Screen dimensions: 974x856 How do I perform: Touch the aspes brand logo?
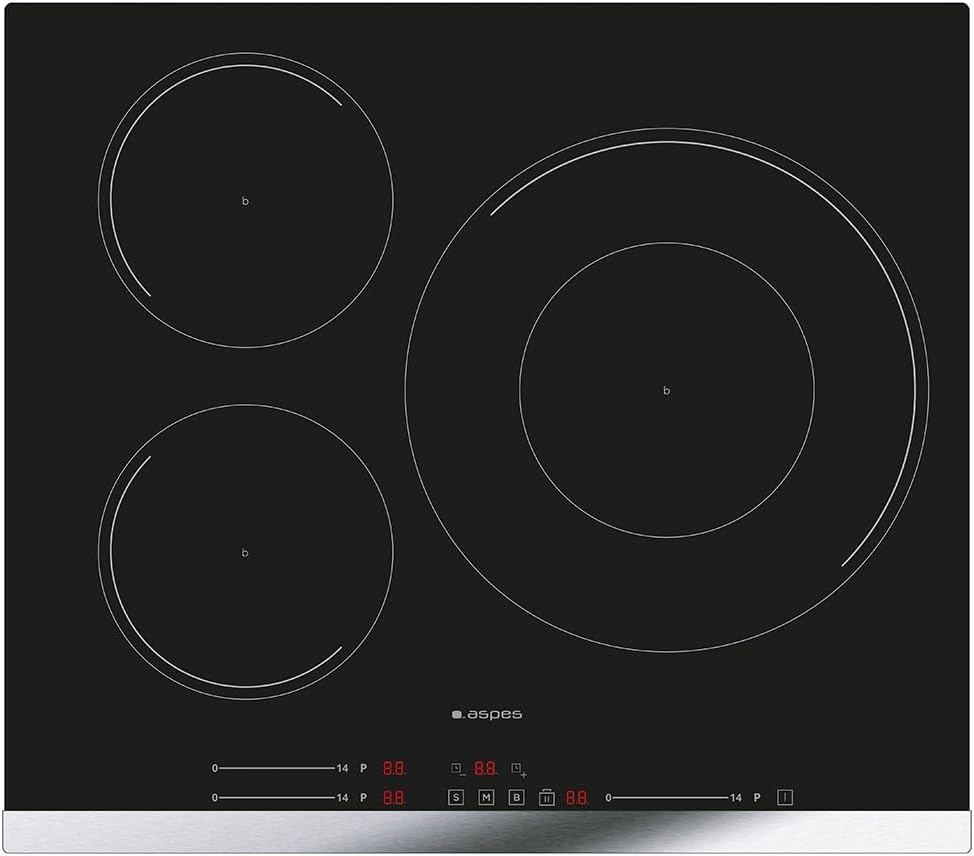[487, 714]
